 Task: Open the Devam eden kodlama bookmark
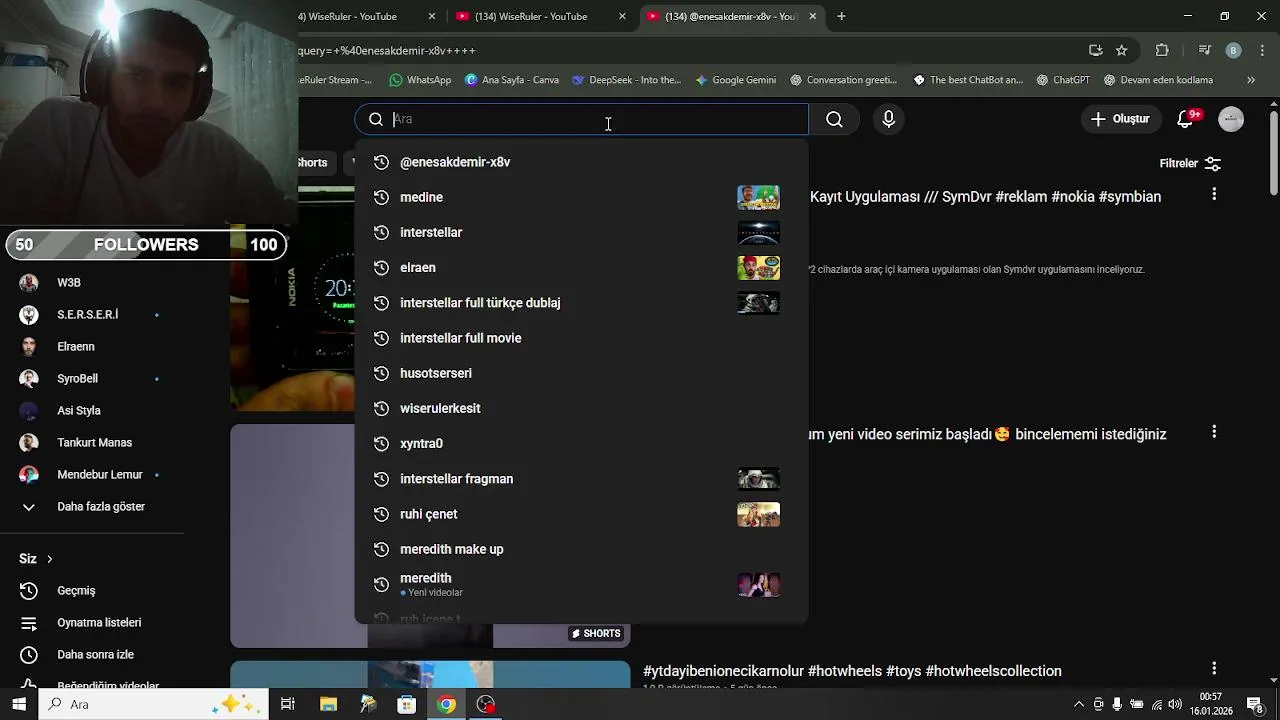pos(1158,80)
